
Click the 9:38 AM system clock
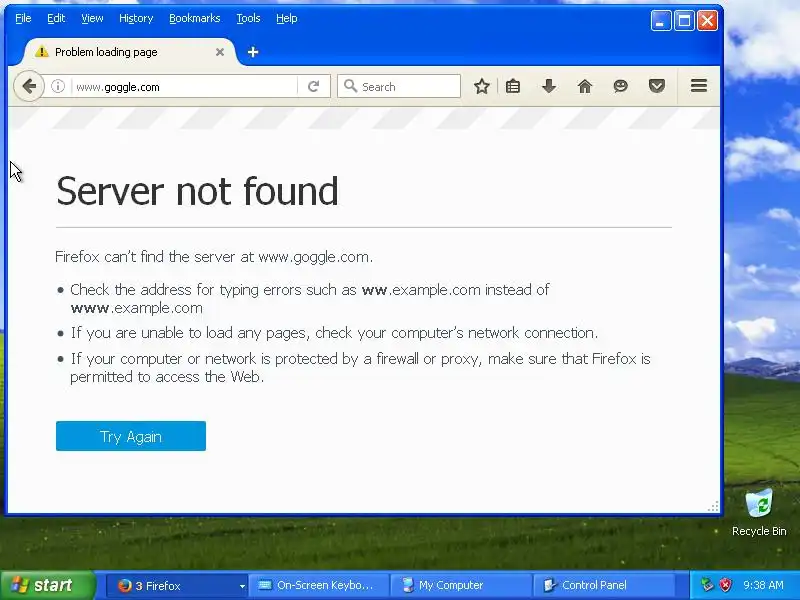(763, 585)
